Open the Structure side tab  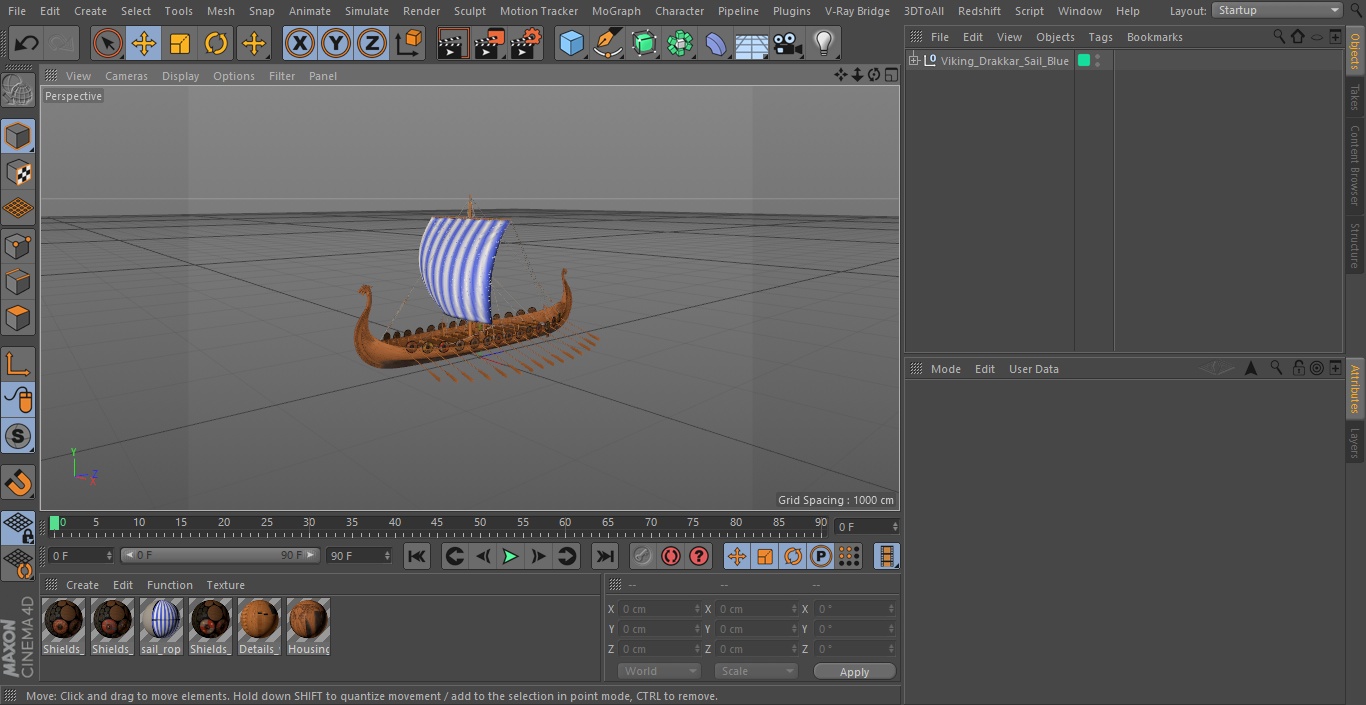[x=1355, y=246]
